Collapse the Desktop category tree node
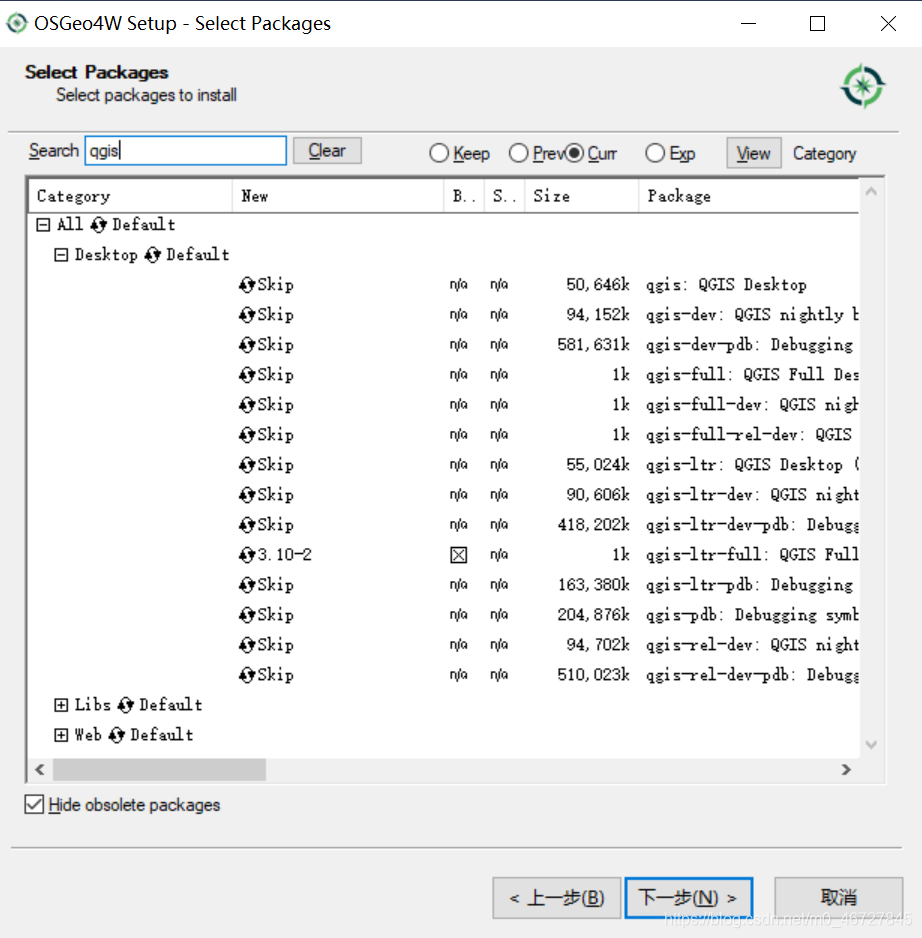 point(61,255)
